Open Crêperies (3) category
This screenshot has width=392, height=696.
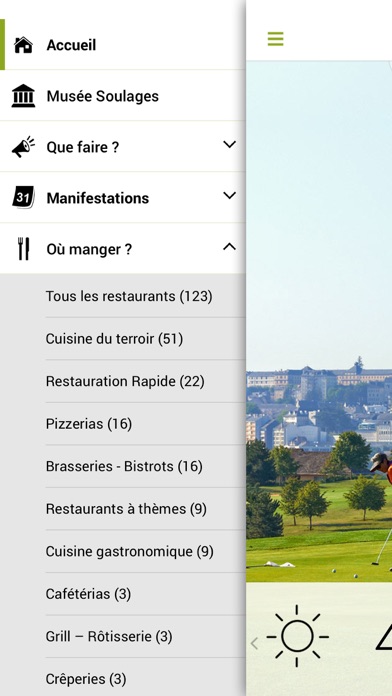[86, 679]
